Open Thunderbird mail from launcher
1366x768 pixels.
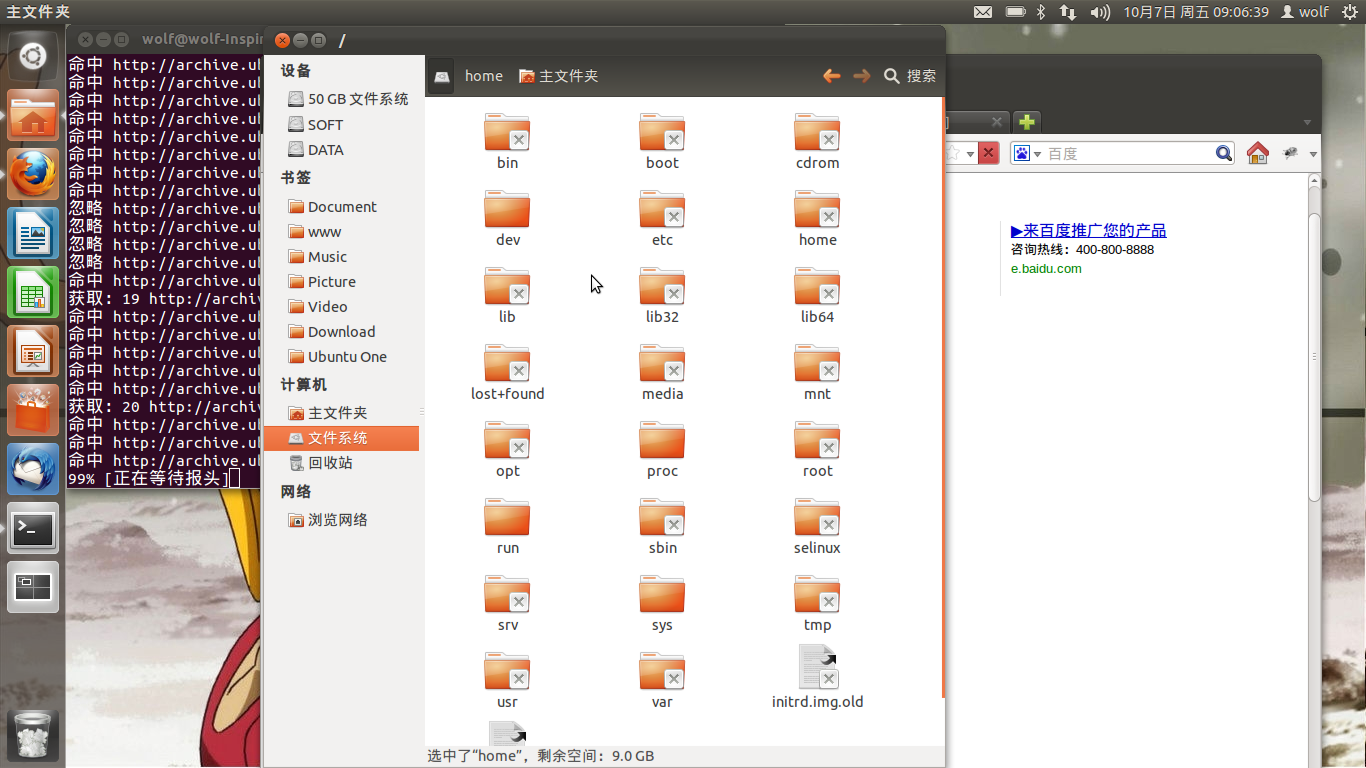tap(33, 470)
